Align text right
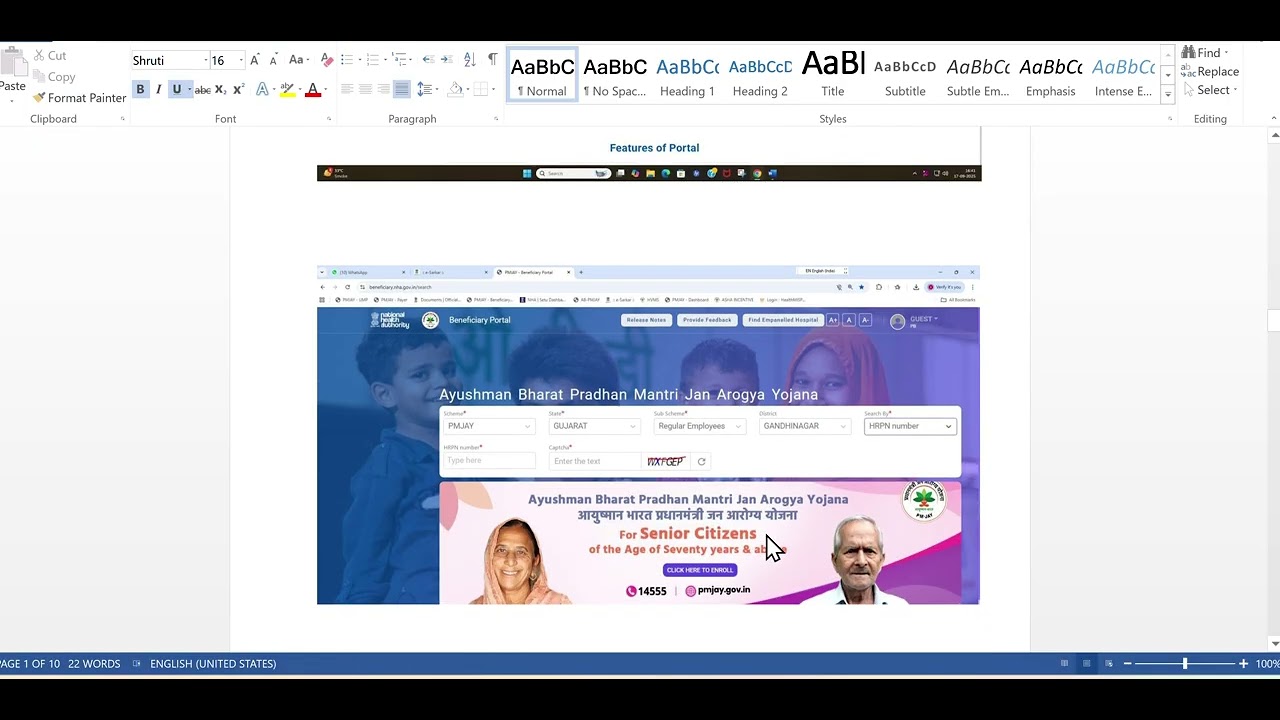Screen dimensions: 1280x720 (383, 89)
